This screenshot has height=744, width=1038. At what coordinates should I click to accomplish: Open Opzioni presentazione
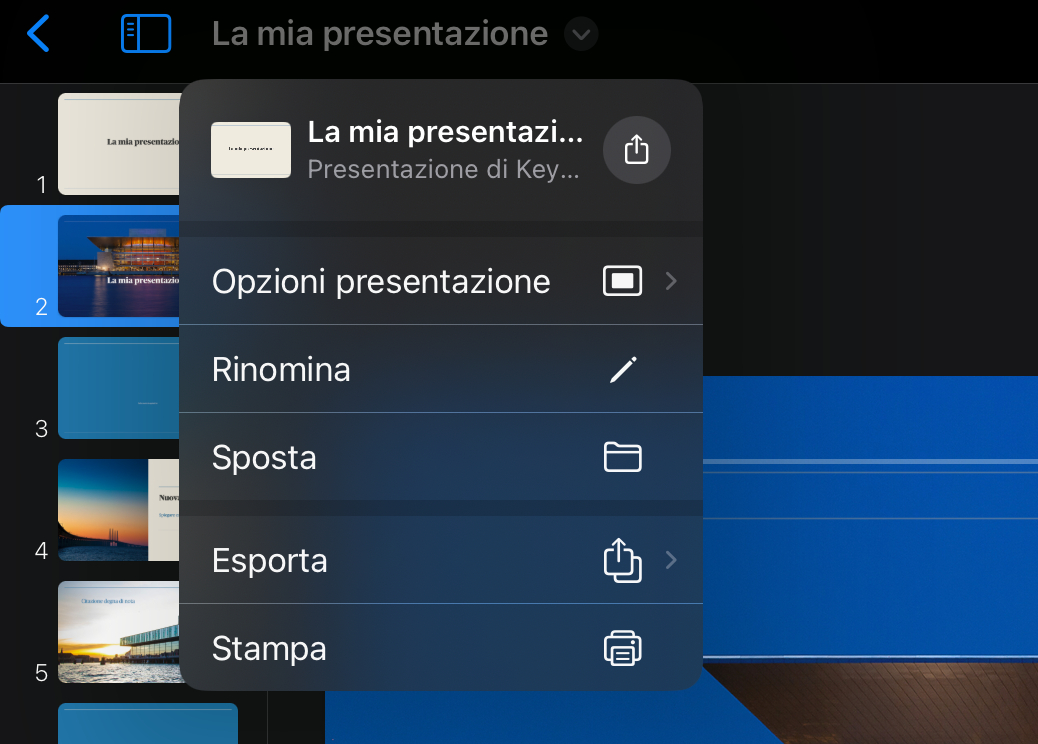point(380,281)
